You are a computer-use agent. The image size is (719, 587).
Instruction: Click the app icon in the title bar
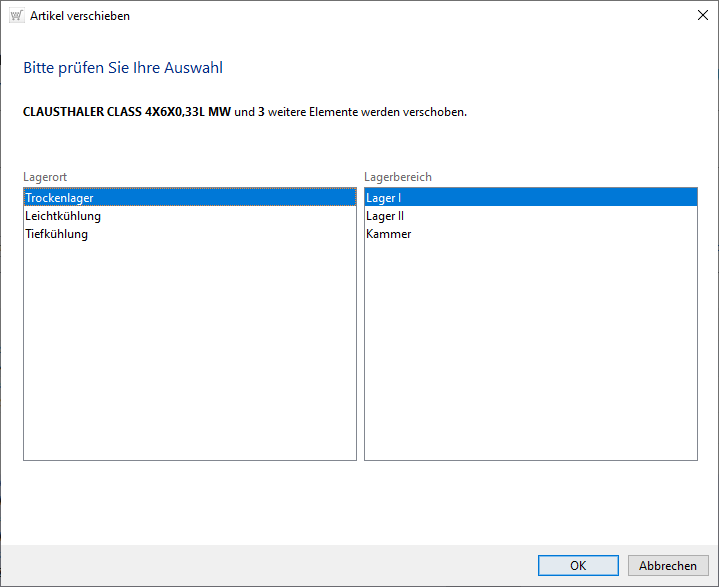[x=15, y=16]
